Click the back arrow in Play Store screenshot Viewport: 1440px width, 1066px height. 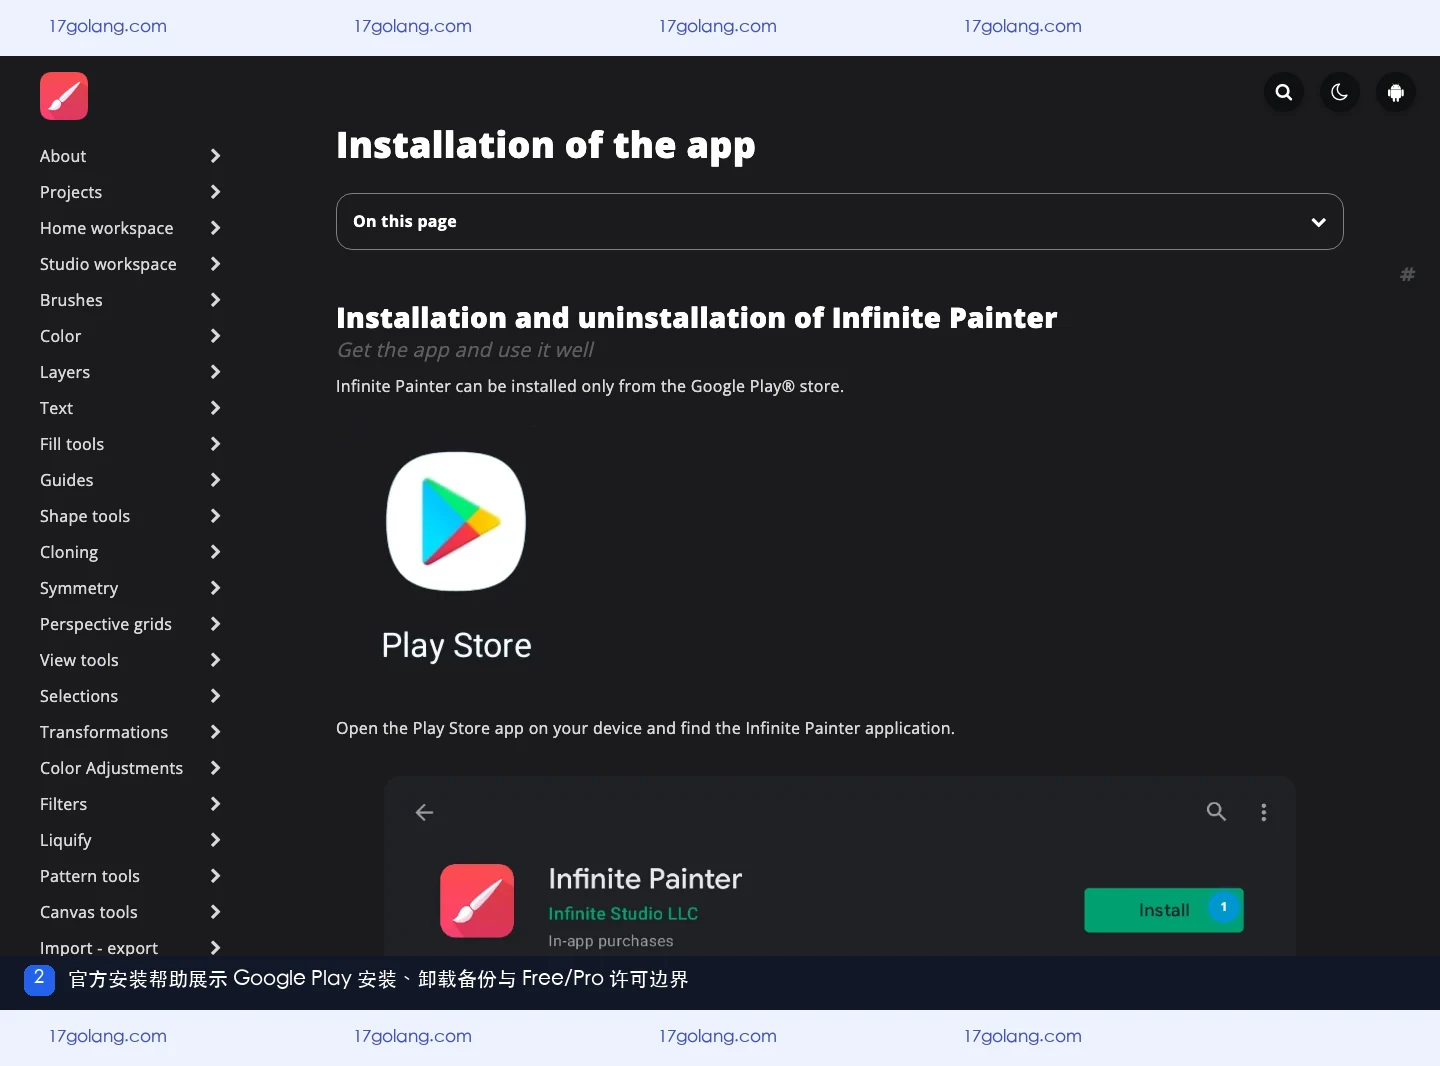pos(424,812)
